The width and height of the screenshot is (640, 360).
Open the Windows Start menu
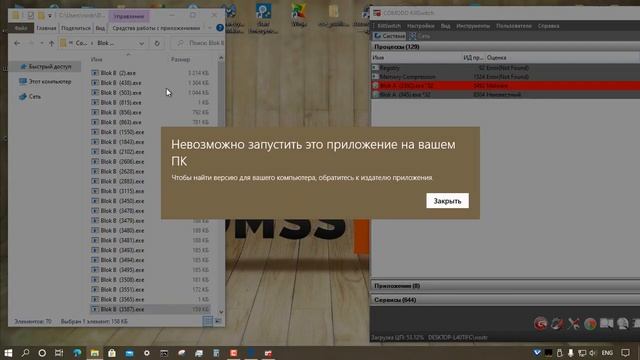pyautogui.click(x=8, y=353)
